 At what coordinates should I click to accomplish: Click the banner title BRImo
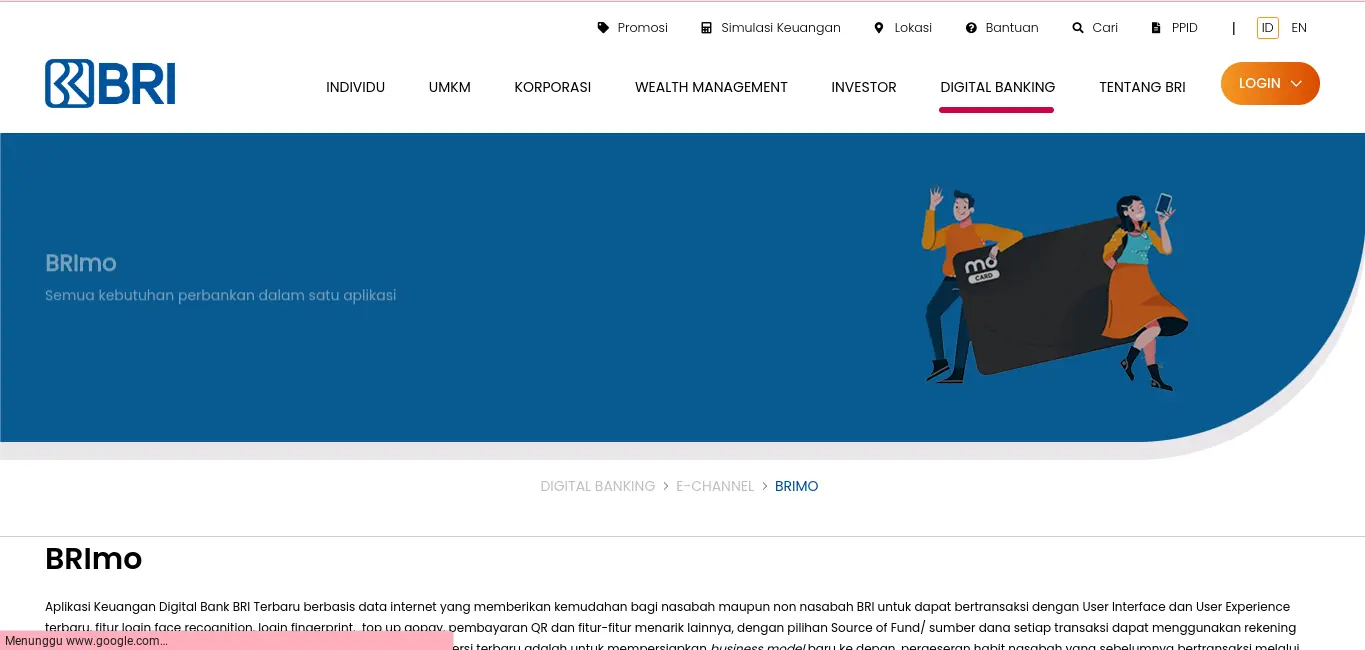pyautogui.click(x=81, y=263)
